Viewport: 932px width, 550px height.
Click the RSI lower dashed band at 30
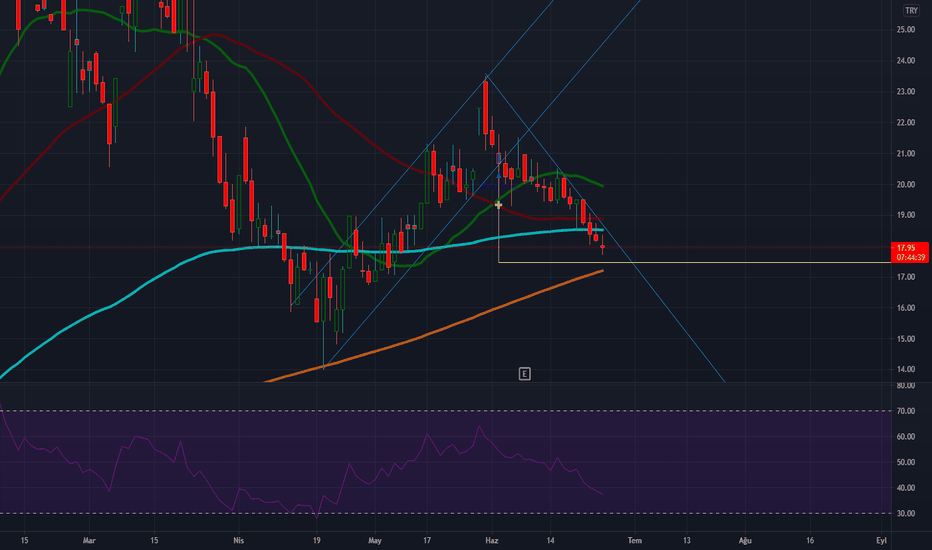pyautogui.click(x=446, y=513)
